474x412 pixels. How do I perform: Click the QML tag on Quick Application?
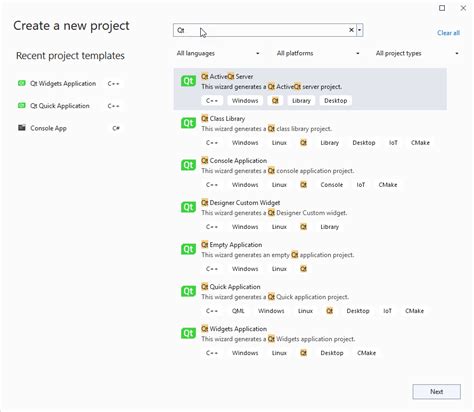[238, 311]
